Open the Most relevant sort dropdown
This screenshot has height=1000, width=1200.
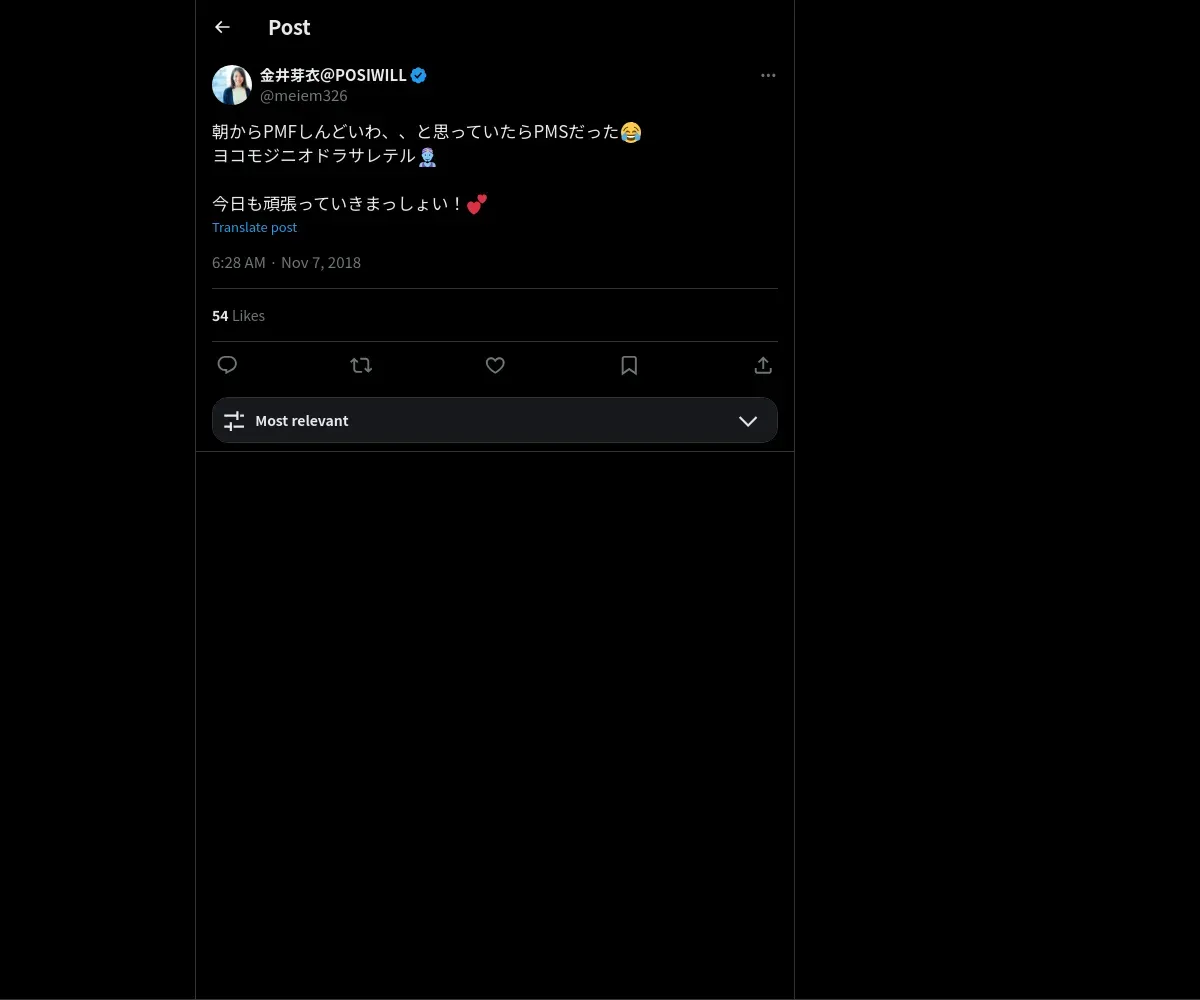495,420
